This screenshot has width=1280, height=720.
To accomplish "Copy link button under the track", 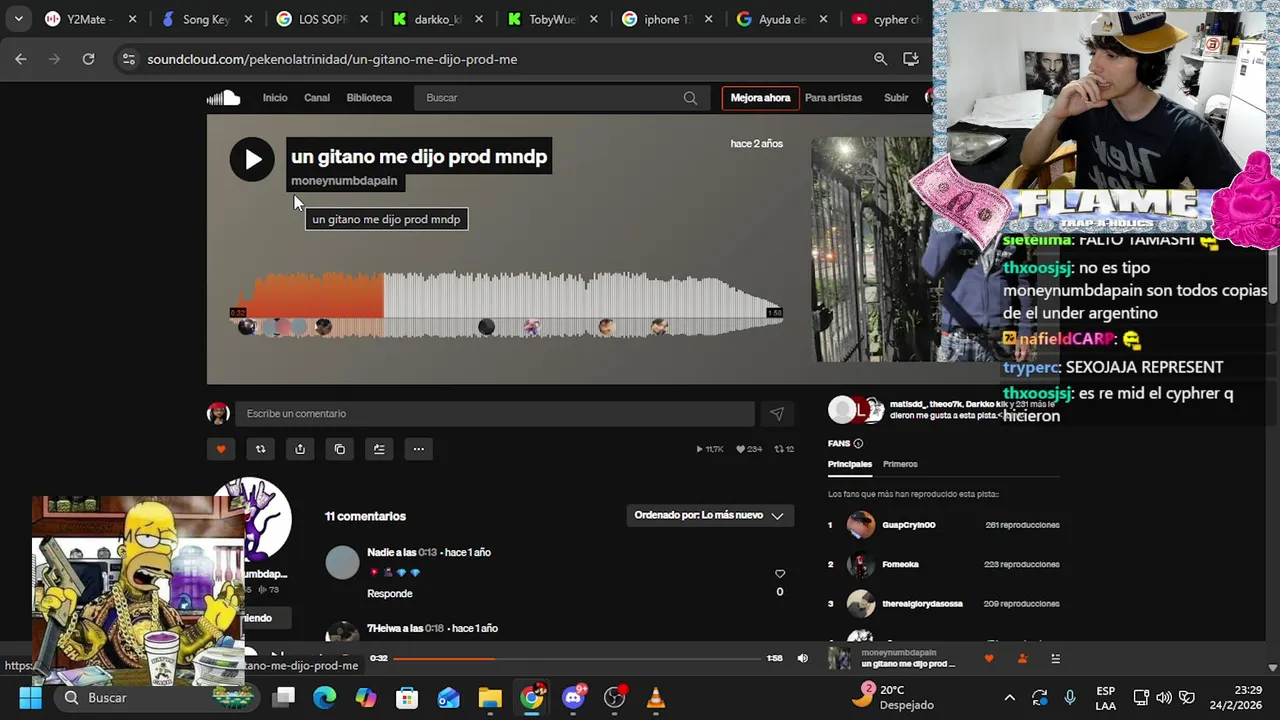I will click(340, 449).
